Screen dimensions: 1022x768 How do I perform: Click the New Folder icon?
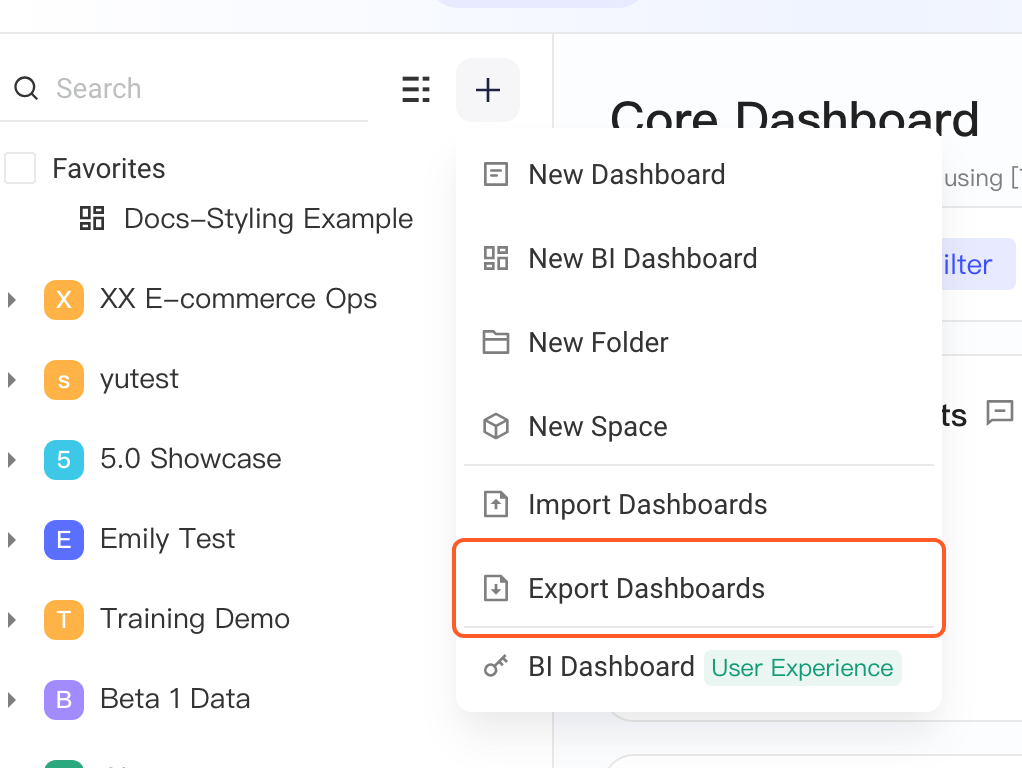495,342
